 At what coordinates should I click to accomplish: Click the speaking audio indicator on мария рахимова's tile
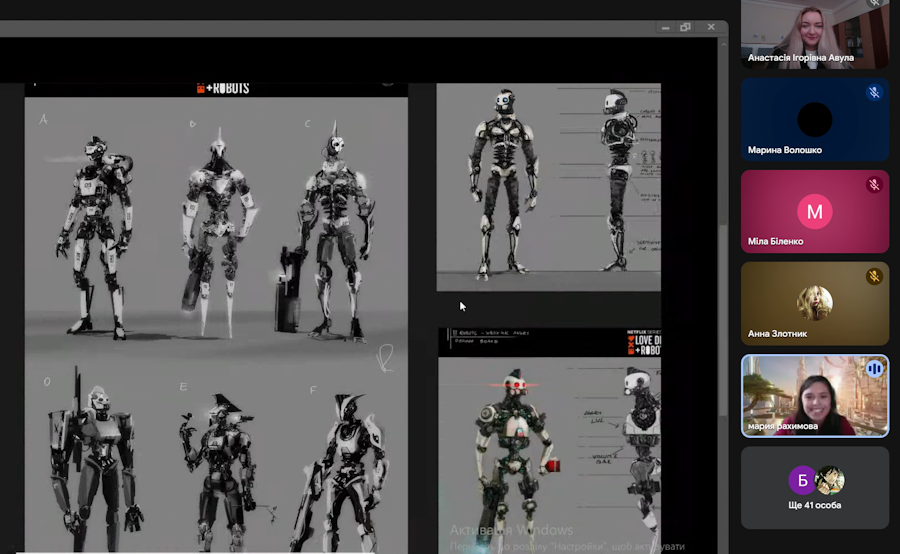click(874, 369)
